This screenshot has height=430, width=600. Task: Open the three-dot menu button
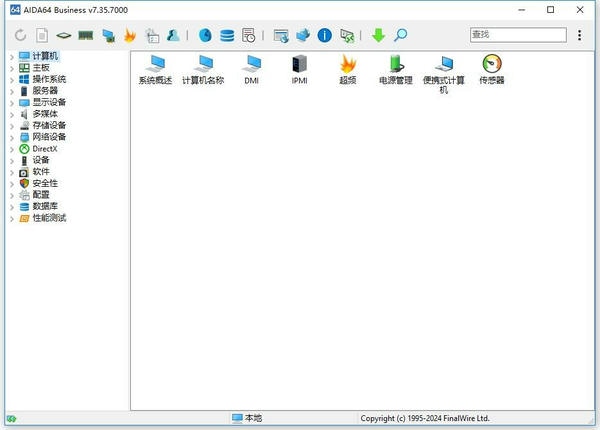coord(580,35)
